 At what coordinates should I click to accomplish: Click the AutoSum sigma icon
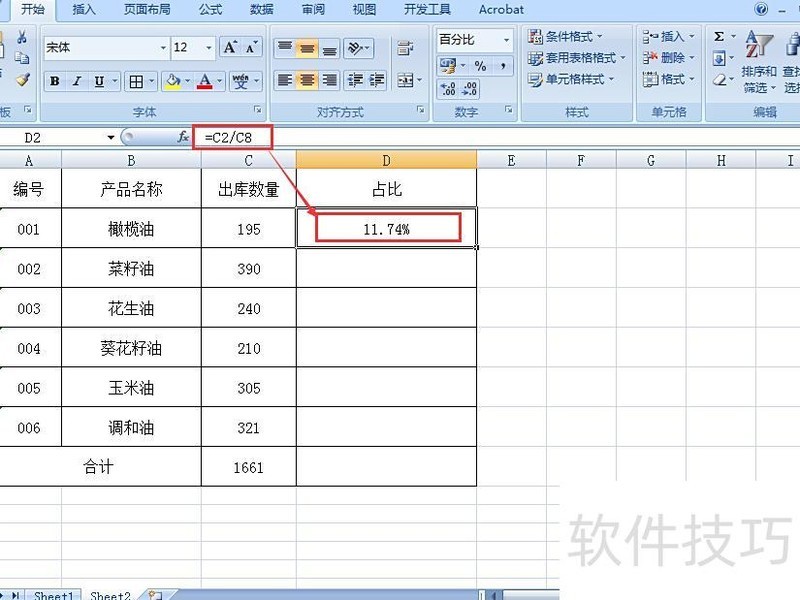click(719, 37)
